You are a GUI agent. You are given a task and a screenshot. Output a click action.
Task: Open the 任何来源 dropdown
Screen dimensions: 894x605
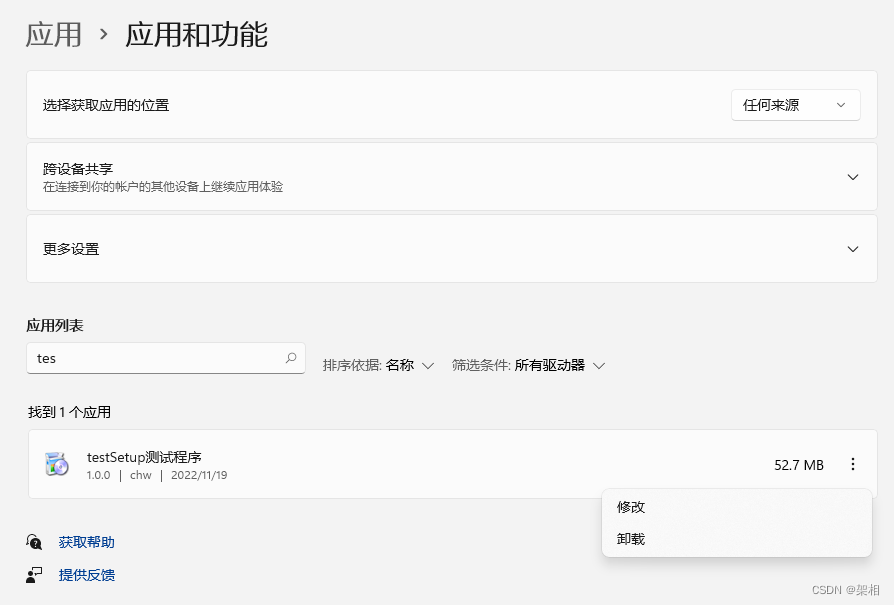tap(795, 105)
